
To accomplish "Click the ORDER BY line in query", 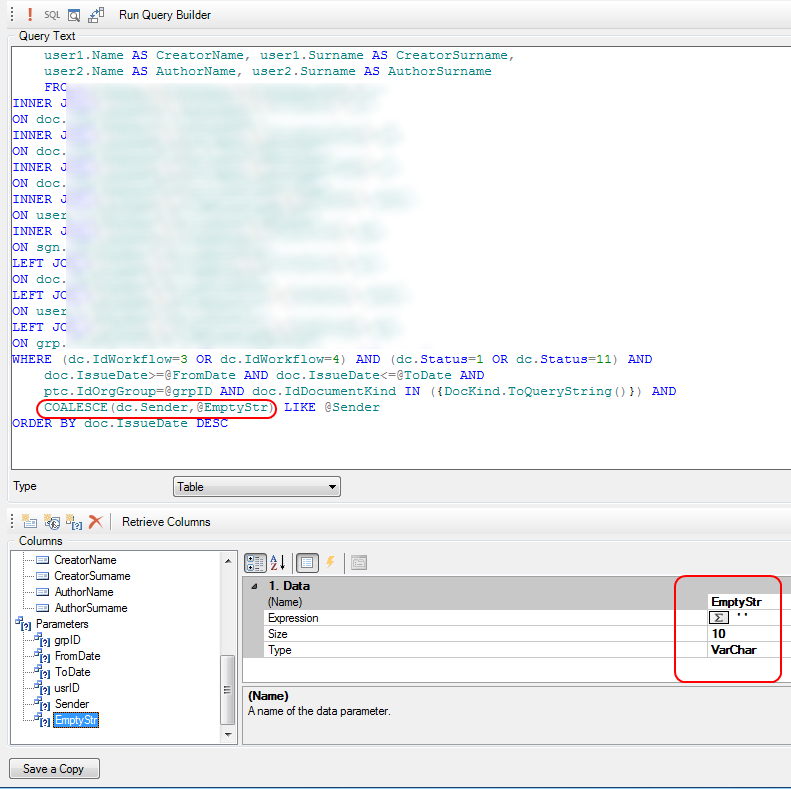I will (x=120, y=423).
